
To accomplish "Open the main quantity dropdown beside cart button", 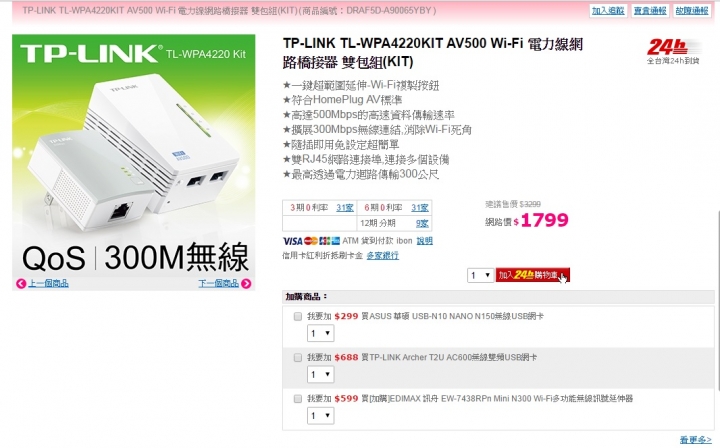I will tap(480, 275).
